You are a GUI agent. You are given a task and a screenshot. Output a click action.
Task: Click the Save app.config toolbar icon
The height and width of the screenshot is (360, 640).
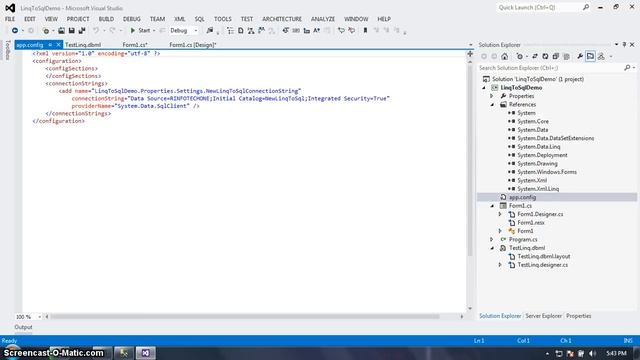pyautogui.click(x=71, y=31)
